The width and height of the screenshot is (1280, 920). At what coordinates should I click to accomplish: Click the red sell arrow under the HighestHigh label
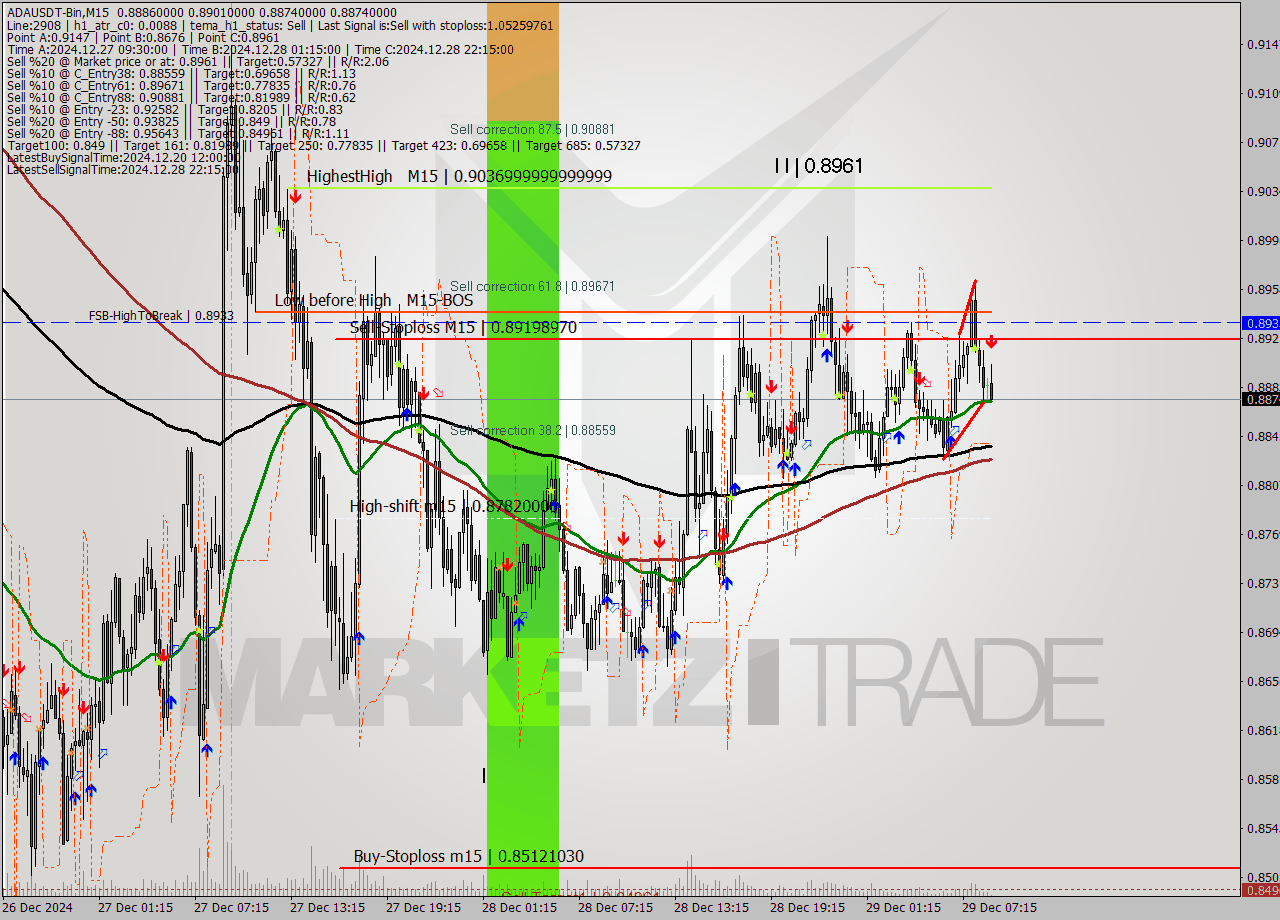pyautogui.click(x=295, y=197)
